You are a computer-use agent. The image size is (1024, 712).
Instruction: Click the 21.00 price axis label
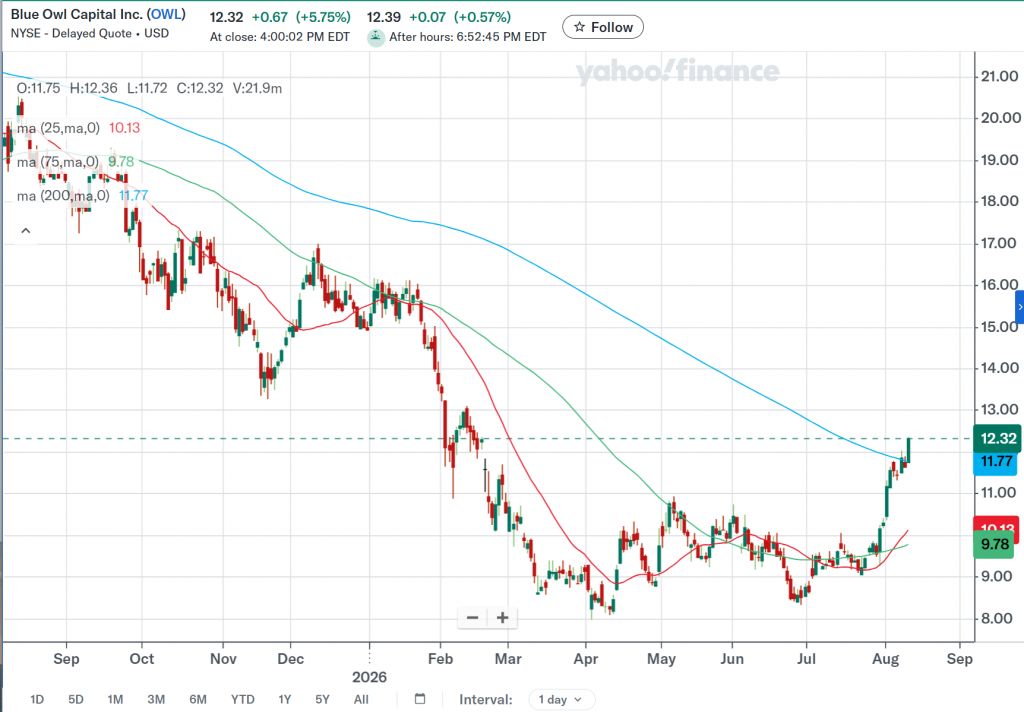pos(1000,76)
